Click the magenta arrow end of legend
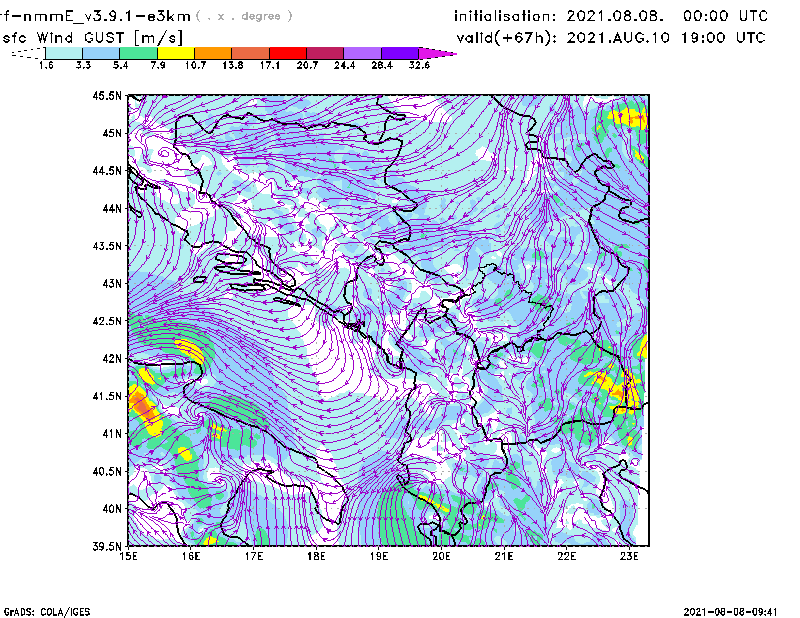Viewport: 800px width, 618px height. 437,53
